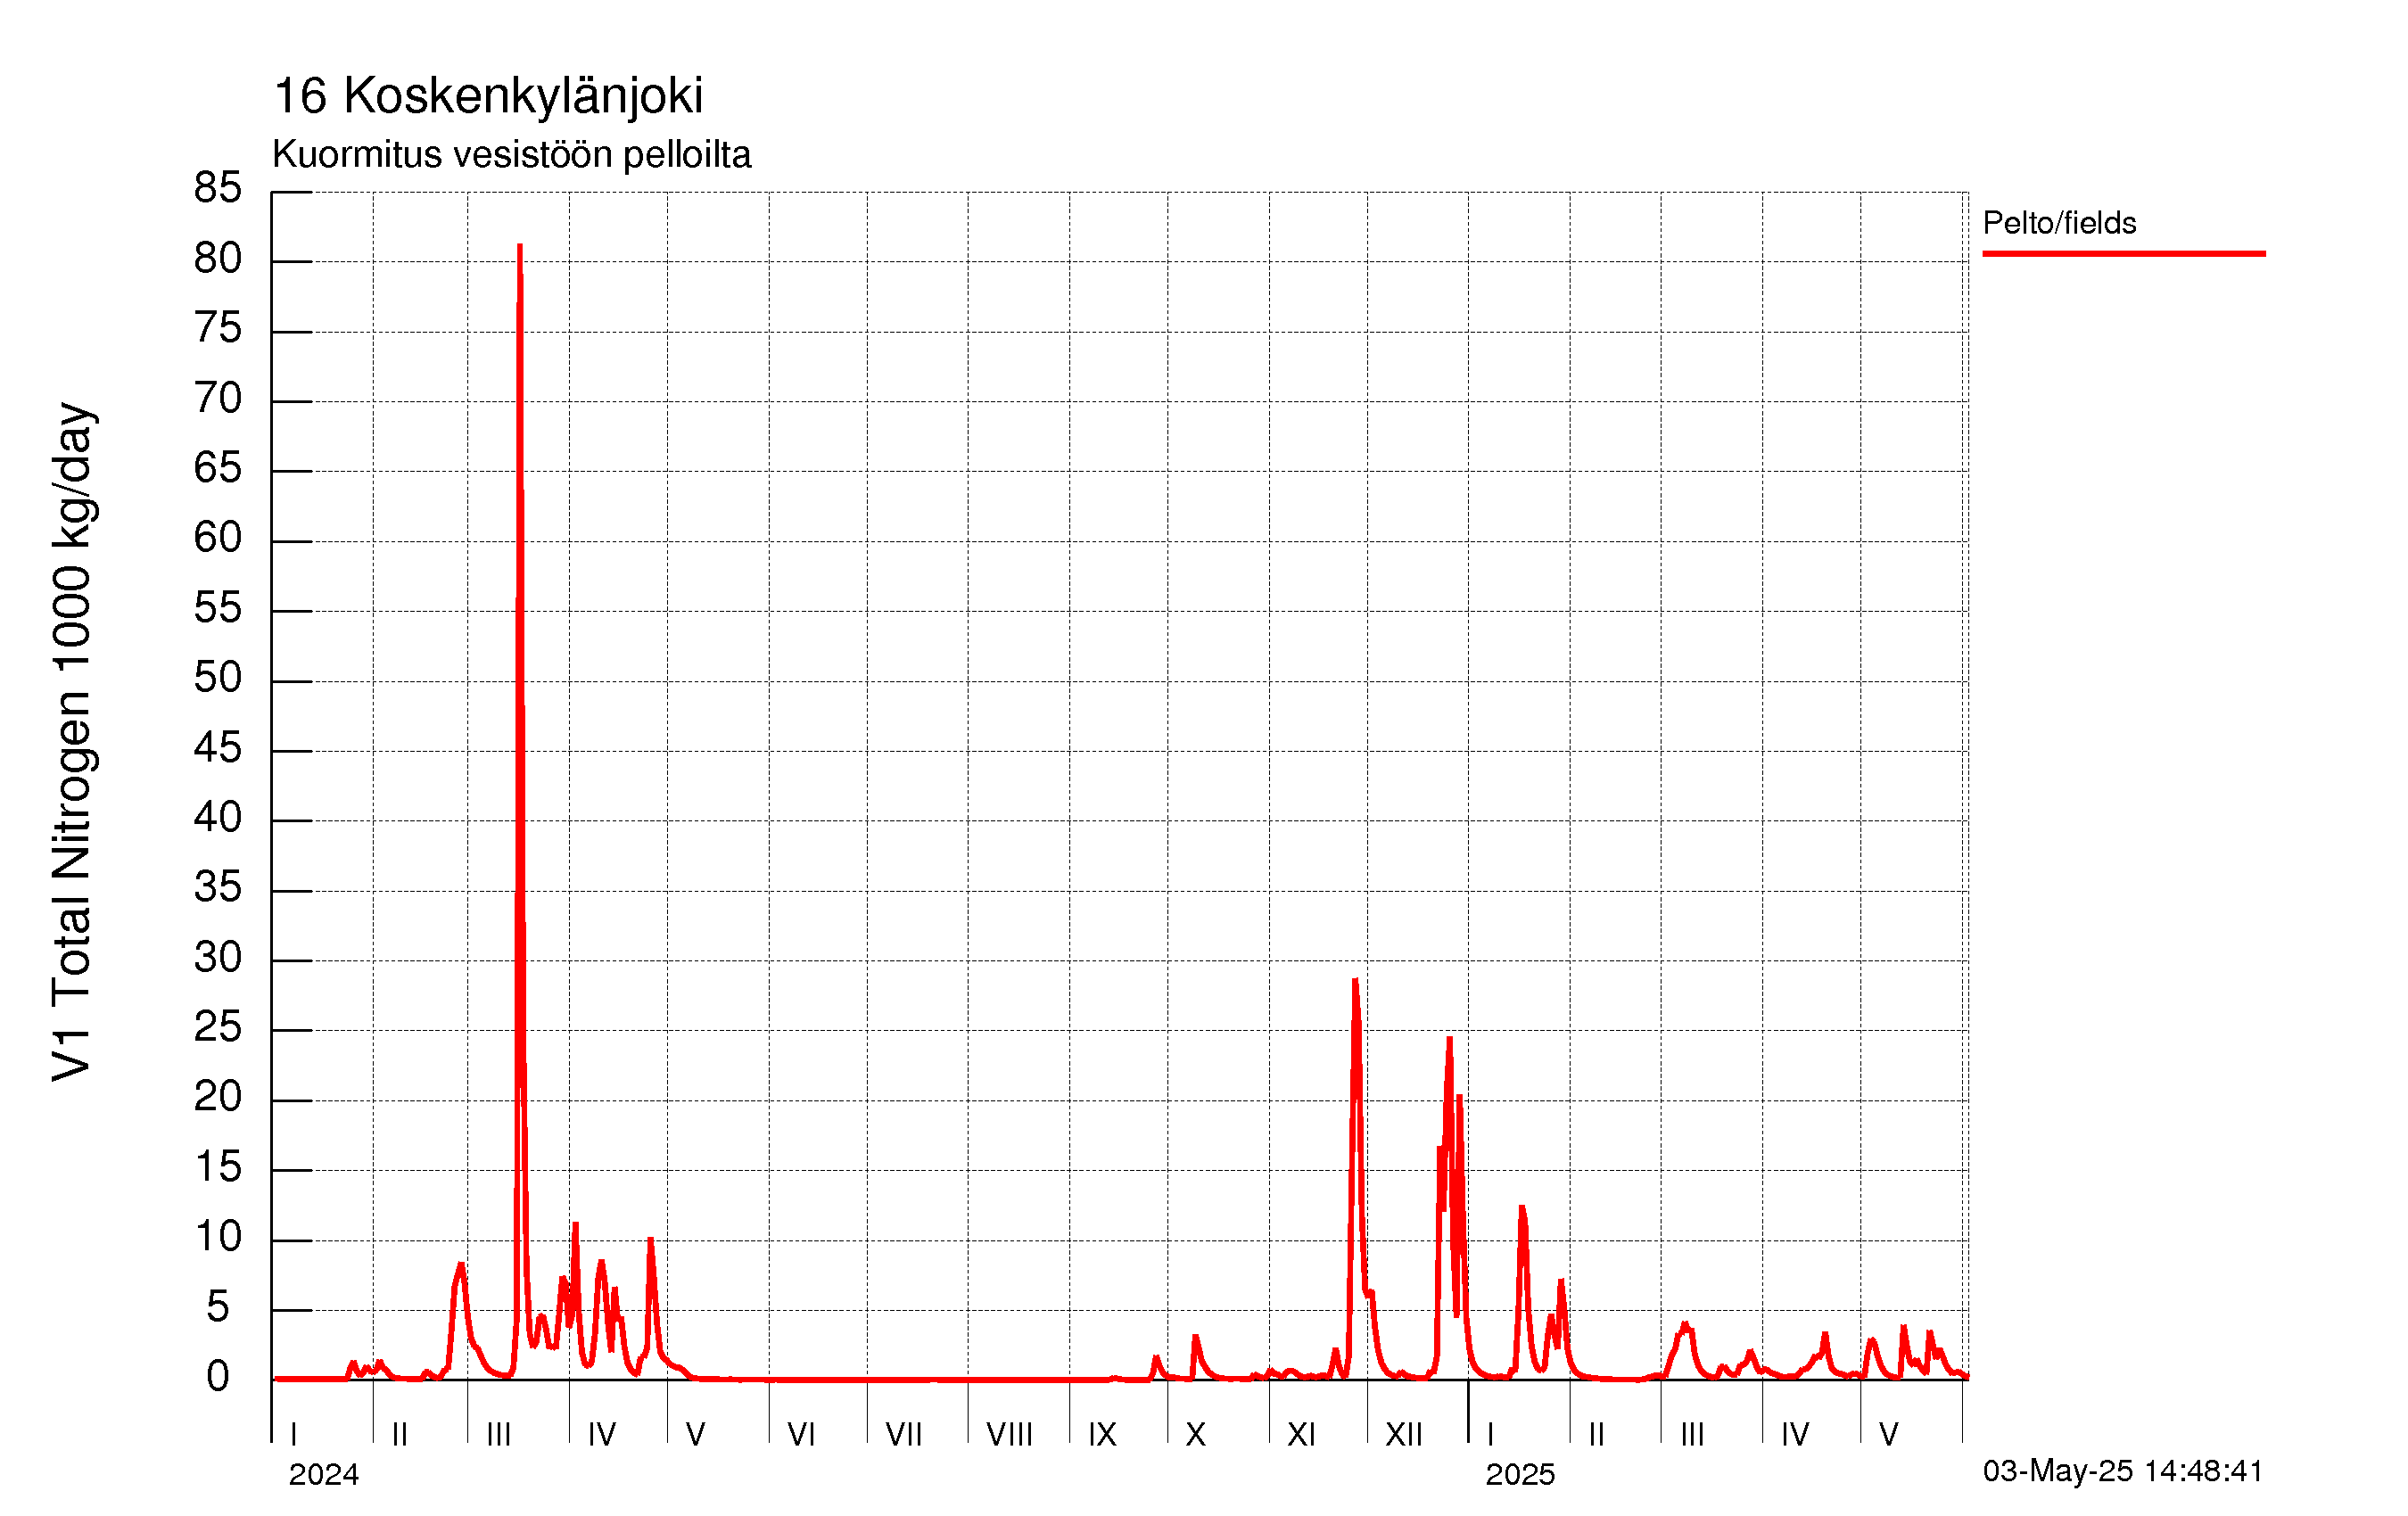Click the 2024 January label 'I'
The height and width of the screenshot is (1516, 2408).
click(x=293, y=1435)
